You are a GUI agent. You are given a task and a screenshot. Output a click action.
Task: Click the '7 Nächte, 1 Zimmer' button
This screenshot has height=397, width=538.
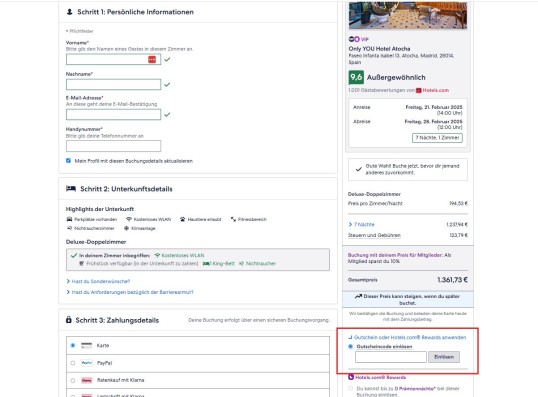click(x=437, y=138)
